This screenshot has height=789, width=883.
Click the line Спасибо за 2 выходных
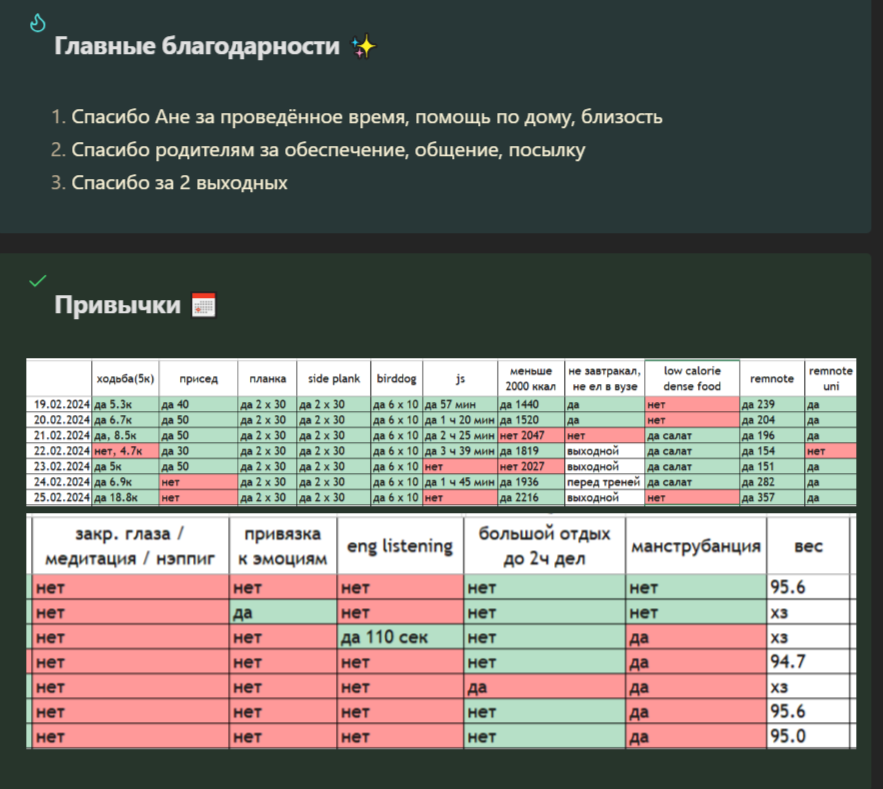[179, 183]
